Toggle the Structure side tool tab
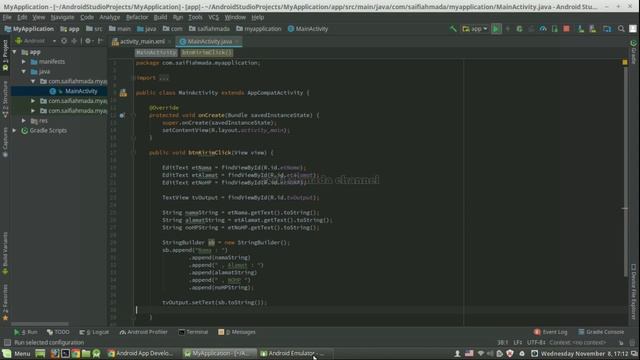This screenshot has height=360, width=640. pyautogui.click(x=5, y=100)
